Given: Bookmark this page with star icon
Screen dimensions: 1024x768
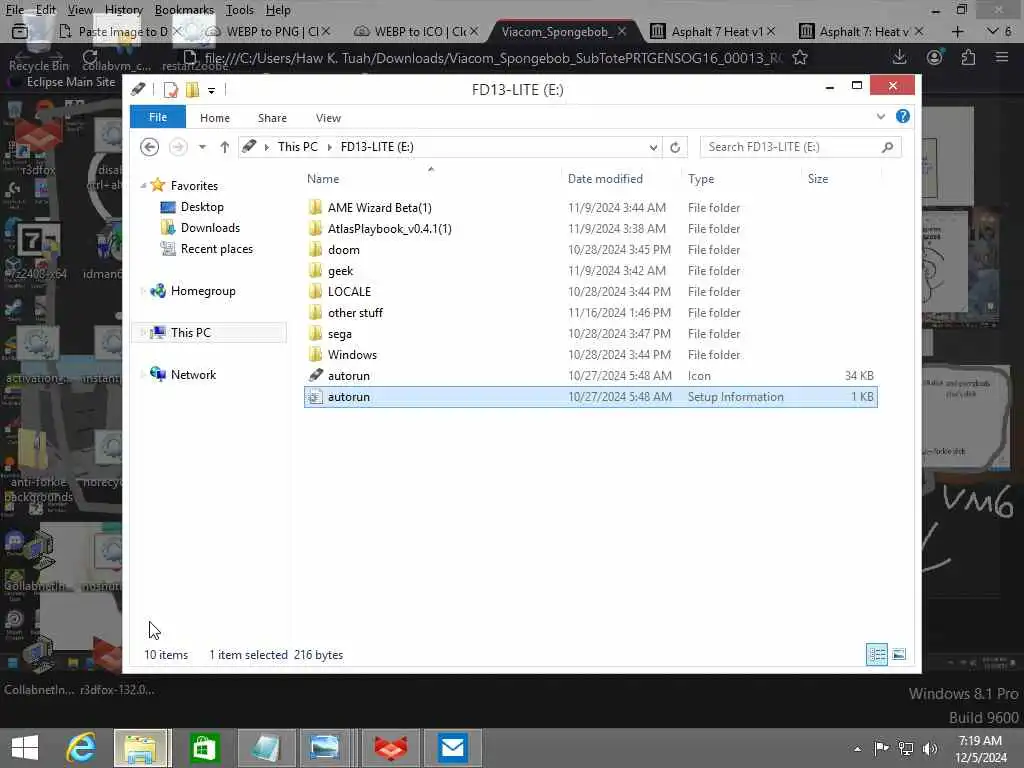Looking at the screenshot, I should 800,58.
